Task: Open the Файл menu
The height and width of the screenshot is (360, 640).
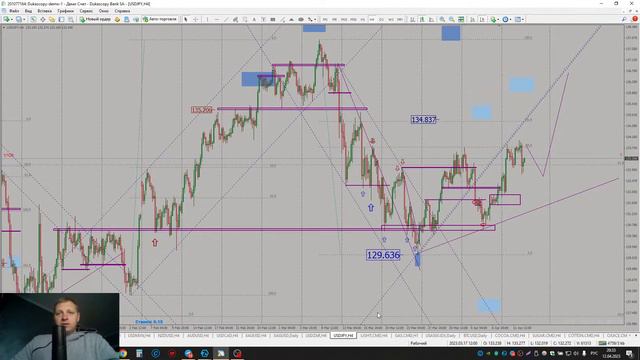Action: 14,11
